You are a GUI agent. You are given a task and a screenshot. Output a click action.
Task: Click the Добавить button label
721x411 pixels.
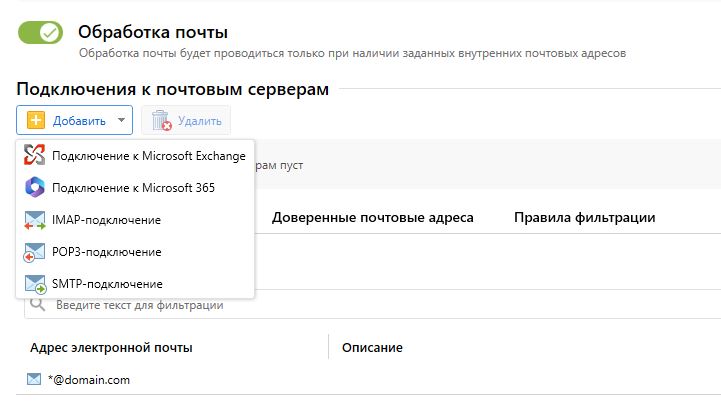coord(79,121)
